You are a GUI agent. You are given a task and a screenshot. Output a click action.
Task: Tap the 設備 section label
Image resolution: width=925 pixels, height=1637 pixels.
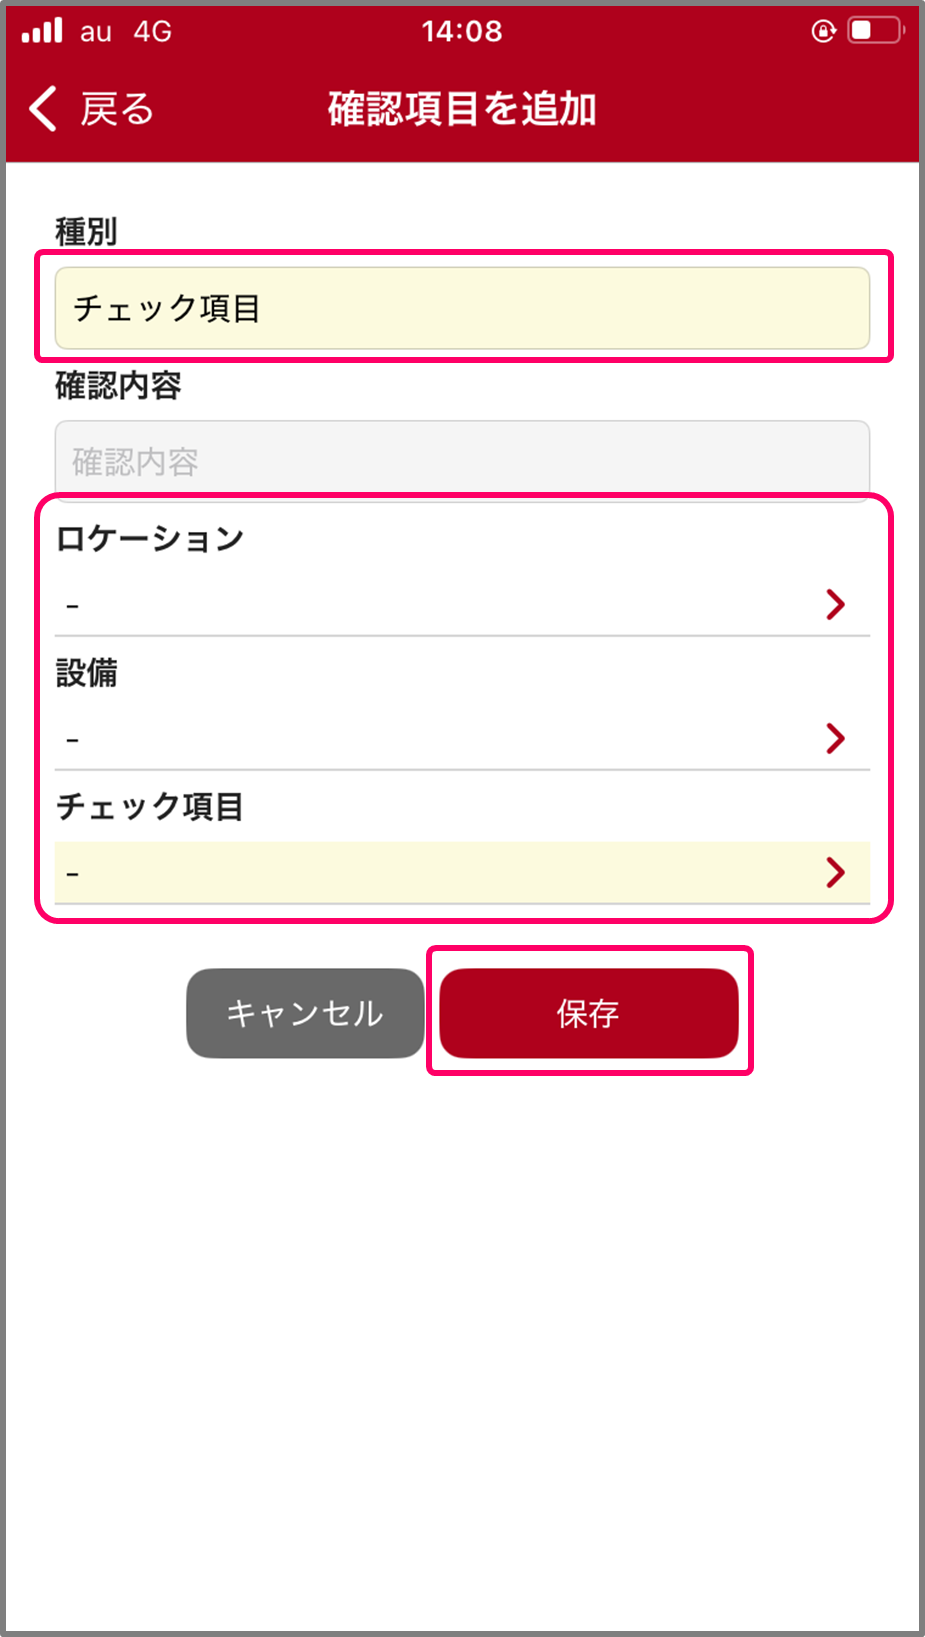click(x=87, y=672)
